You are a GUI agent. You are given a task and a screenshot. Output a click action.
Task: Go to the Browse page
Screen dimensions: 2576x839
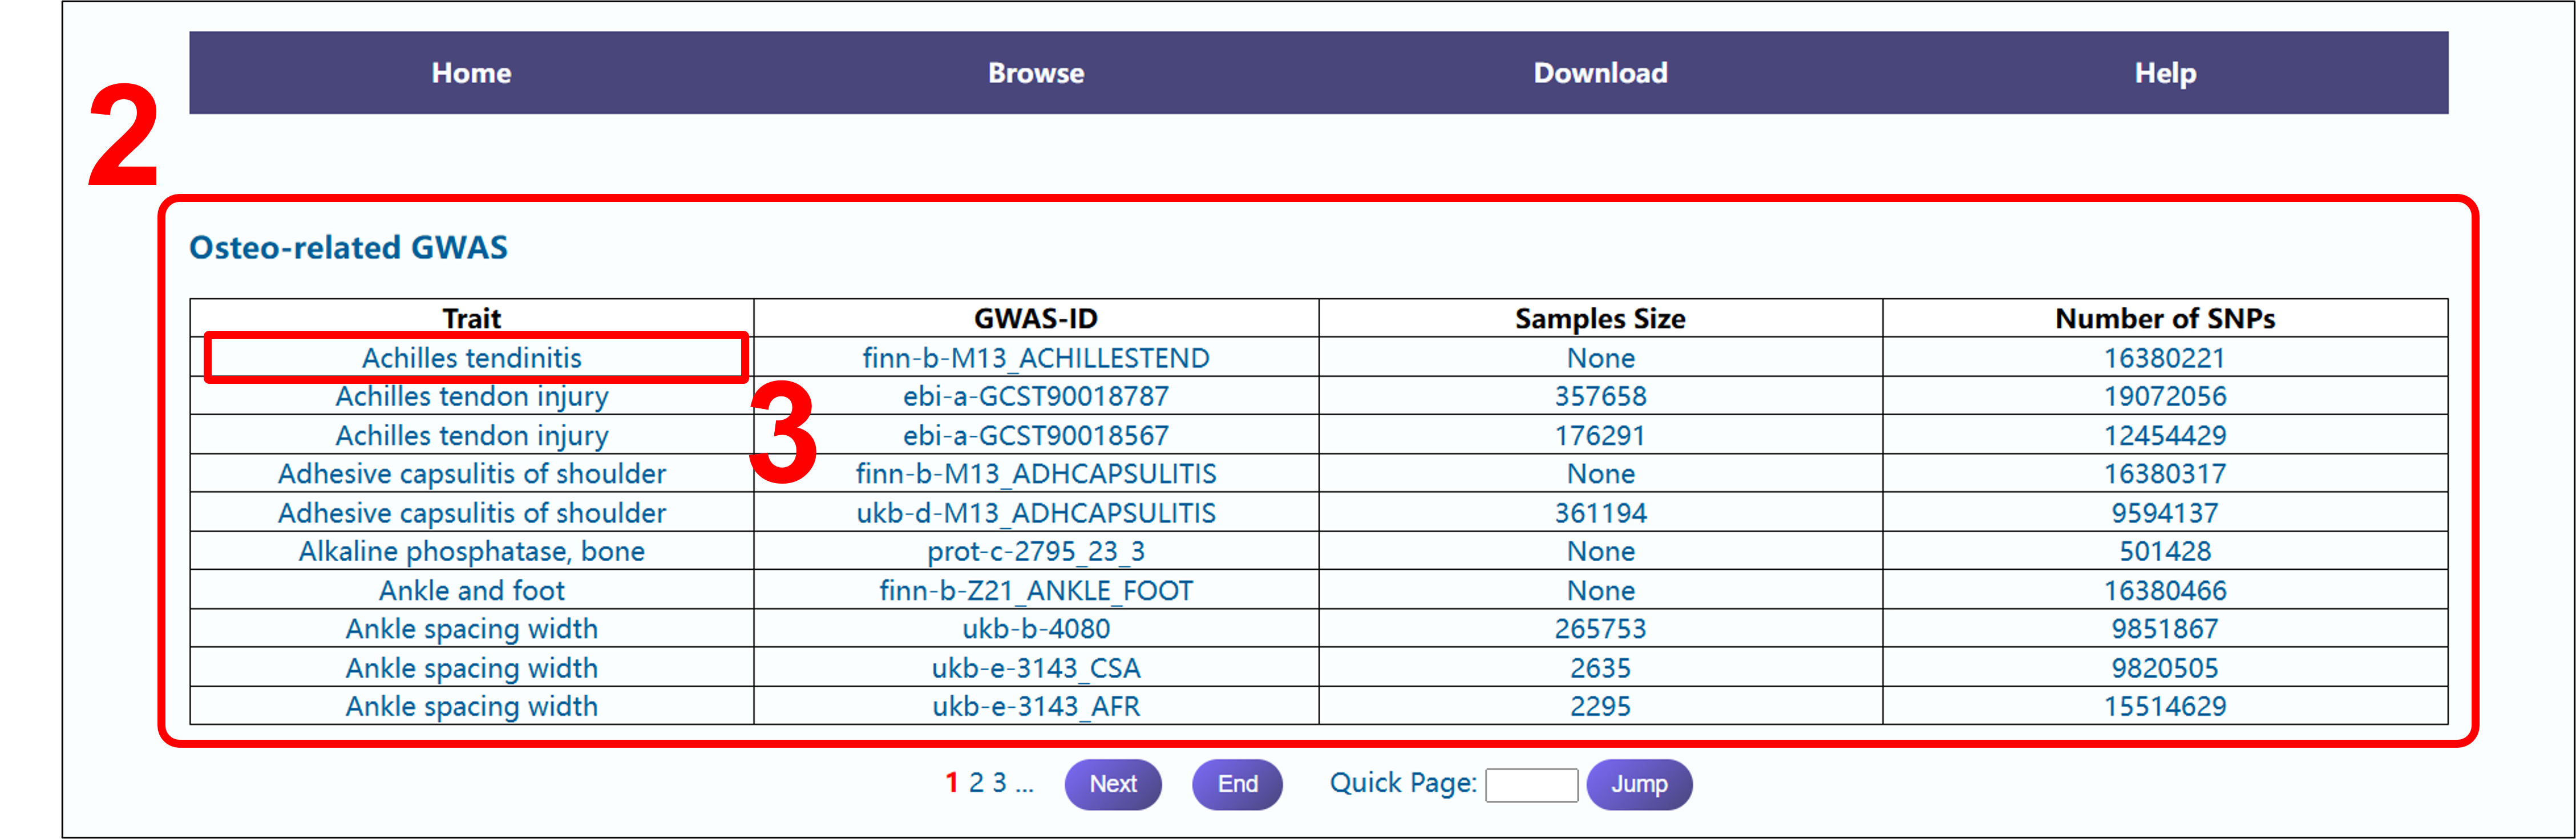1035,73
